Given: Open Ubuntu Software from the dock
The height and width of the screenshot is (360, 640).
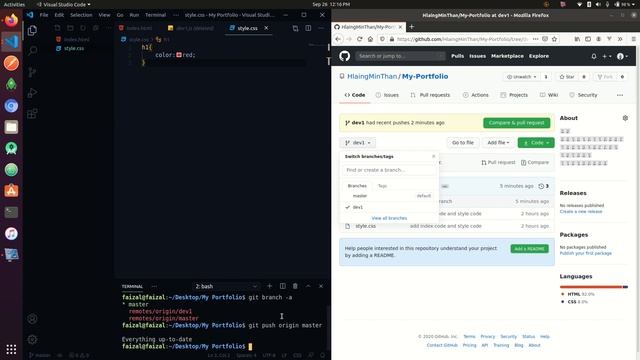Looking at the screenshot, I should point(11,191).
